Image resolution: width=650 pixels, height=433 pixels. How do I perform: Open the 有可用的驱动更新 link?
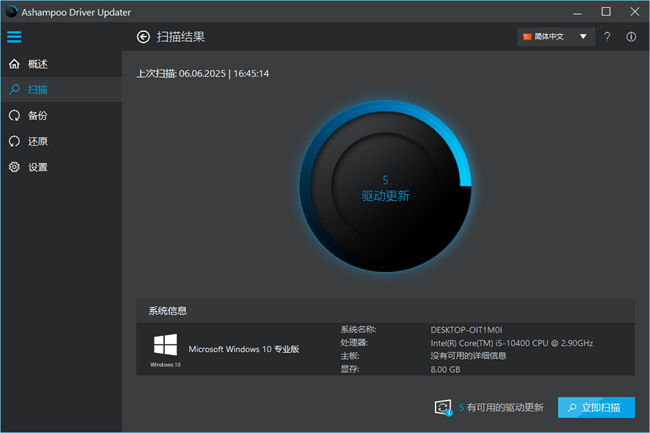click(505, 408)
